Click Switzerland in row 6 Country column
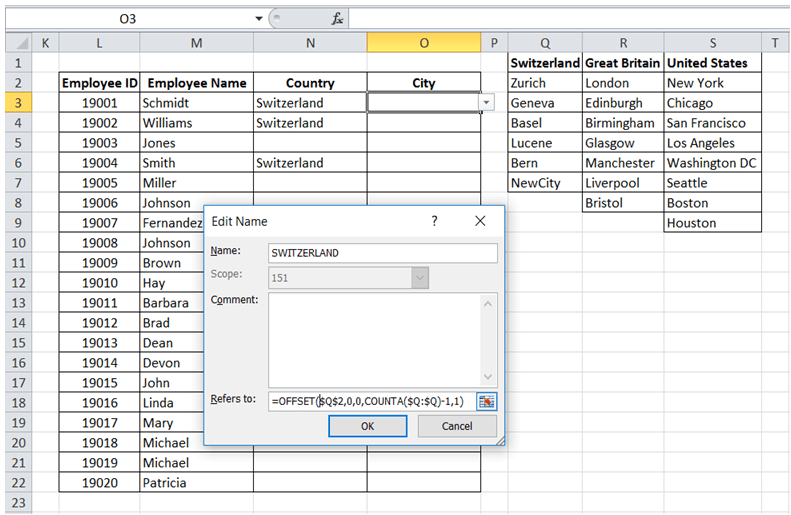This screenshot has height=515, width=791. point(310,163)
